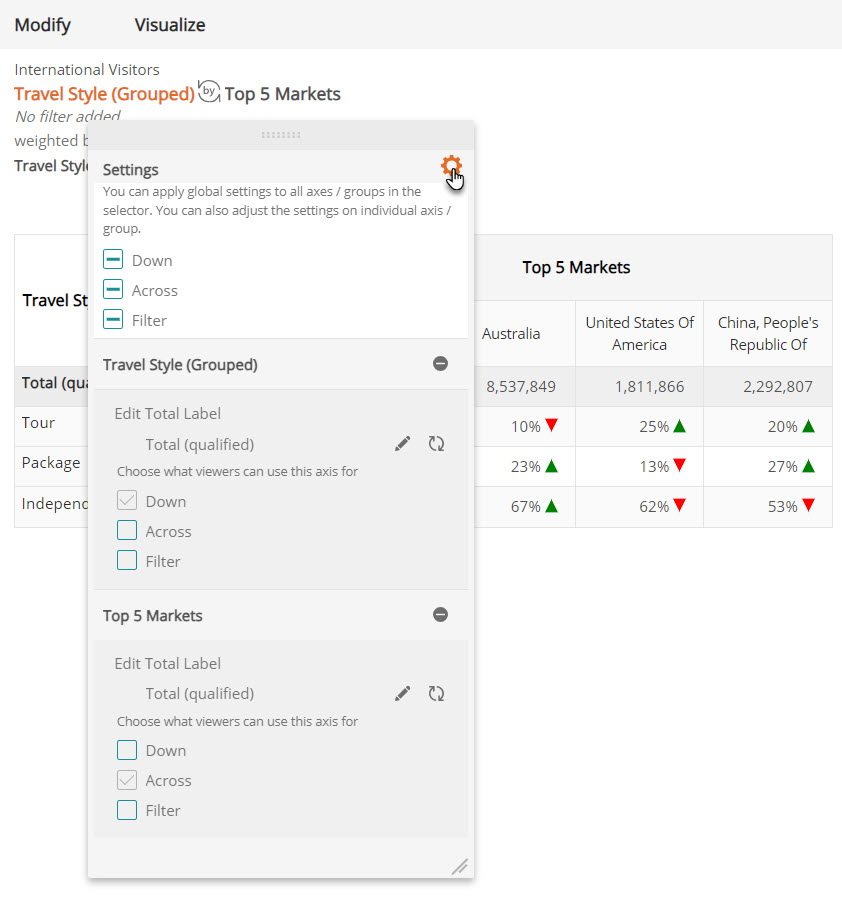Reset the Top 5 Markets label with refresh icon
The width and height of the screenshot is (842, 897).
(436, 693)
